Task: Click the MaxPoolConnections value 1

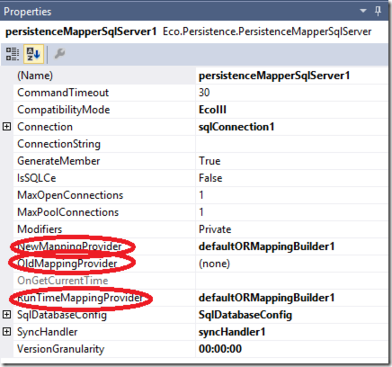Action: click(x=201, y=212)
